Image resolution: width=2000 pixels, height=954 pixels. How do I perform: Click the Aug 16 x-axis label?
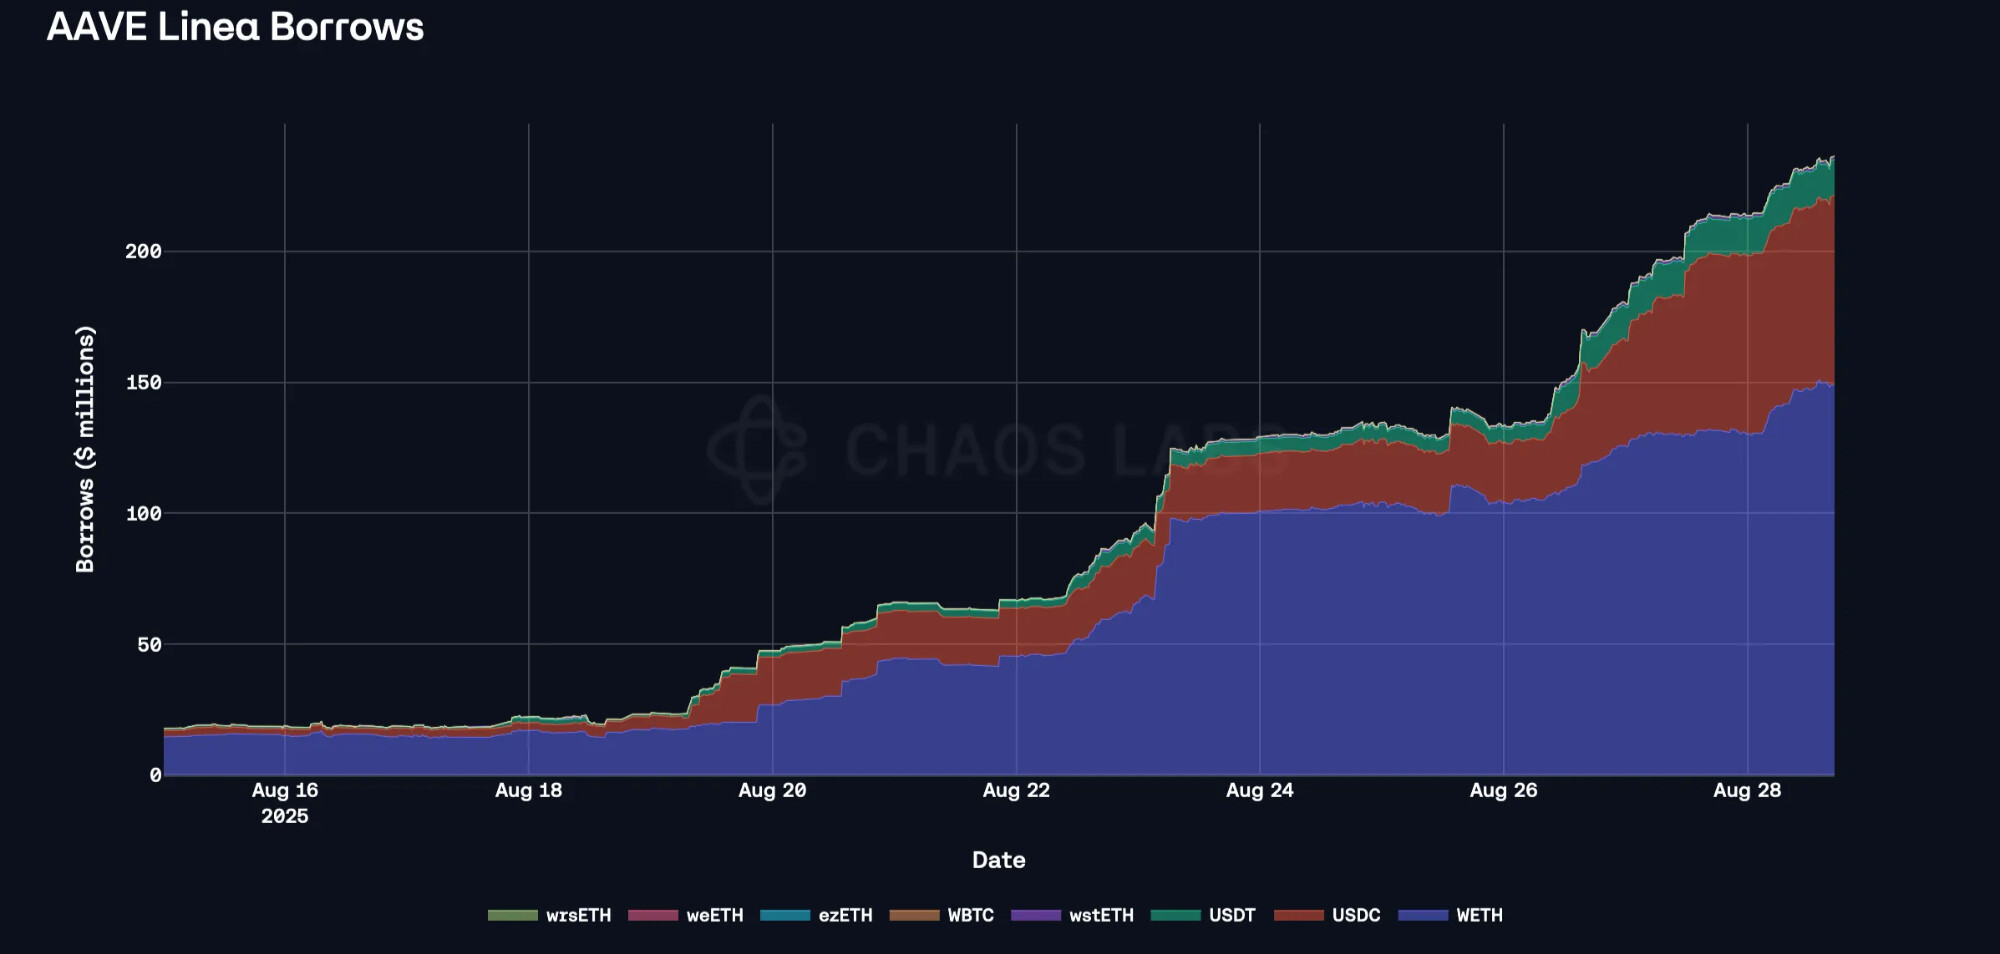click(x=285, y=790)
